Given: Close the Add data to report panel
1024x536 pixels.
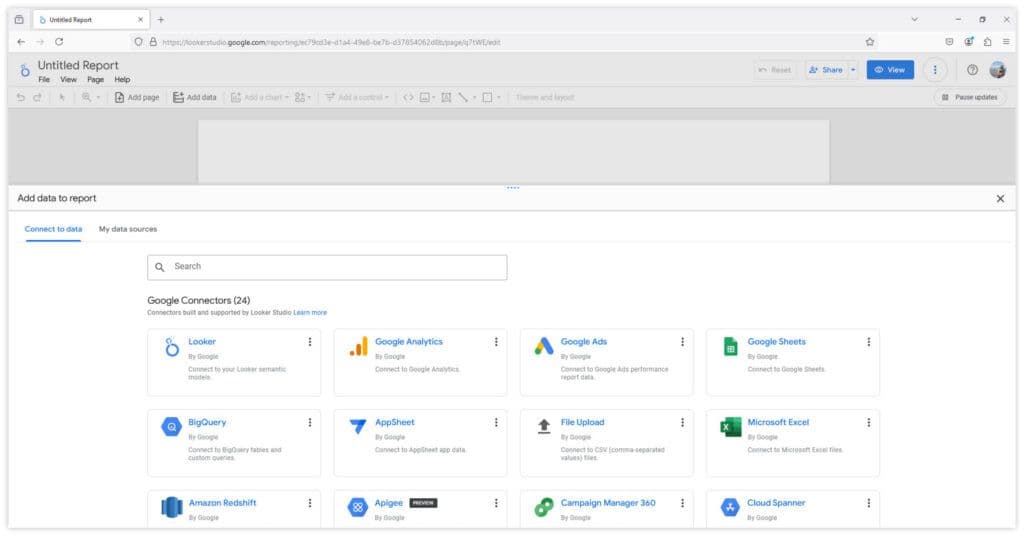Looking at the screenshot, I should [1000, 198].
